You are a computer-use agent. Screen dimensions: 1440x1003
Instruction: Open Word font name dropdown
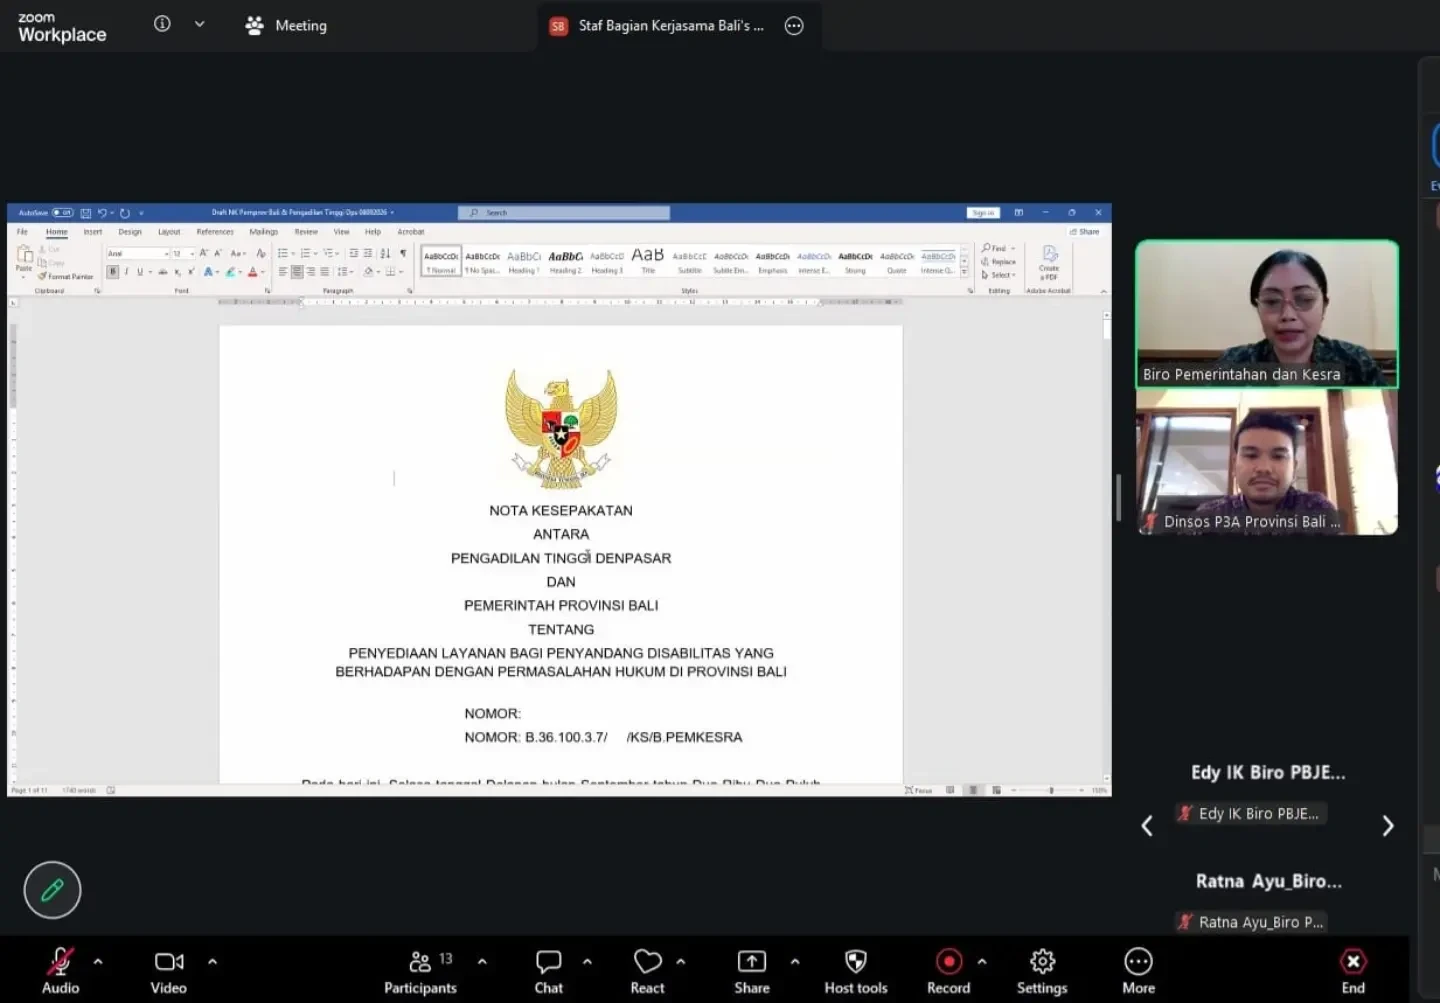[166, 254]
